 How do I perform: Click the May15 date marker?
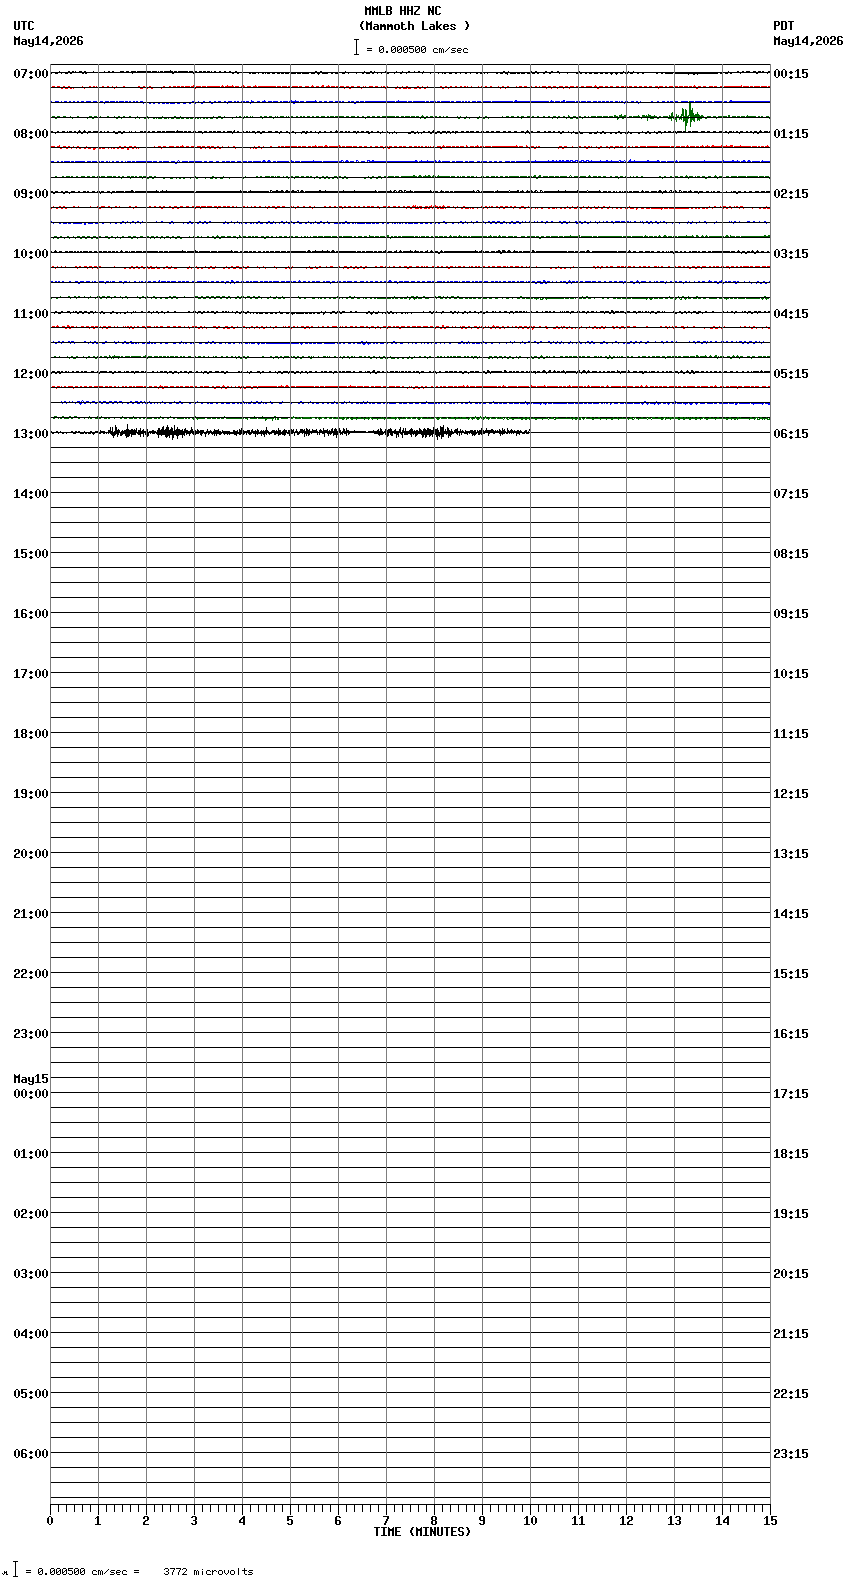click(x=31, y=1079)
